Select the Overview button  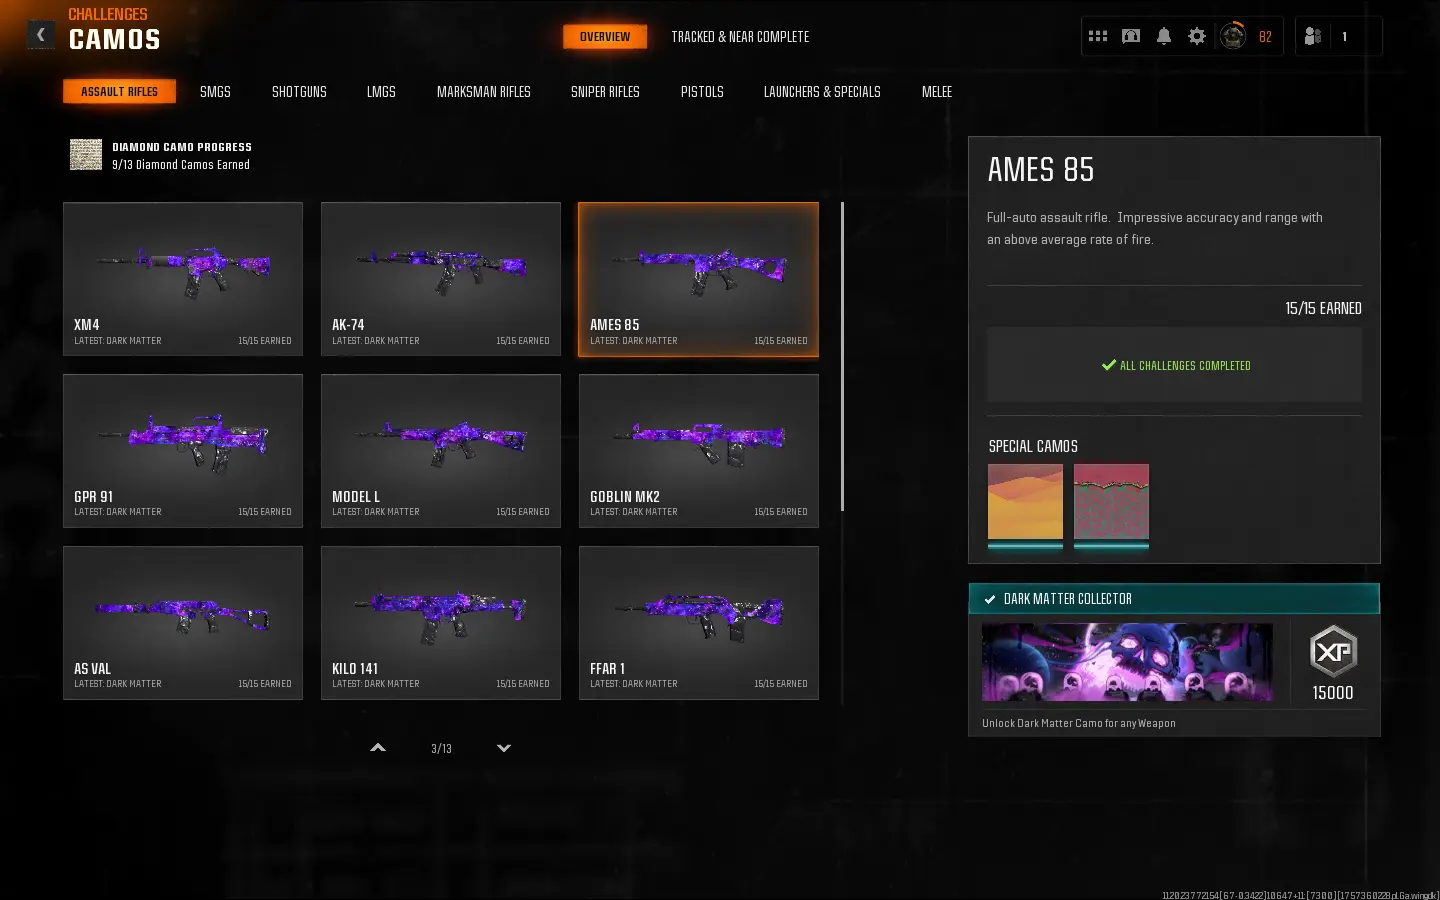[605, 37]
